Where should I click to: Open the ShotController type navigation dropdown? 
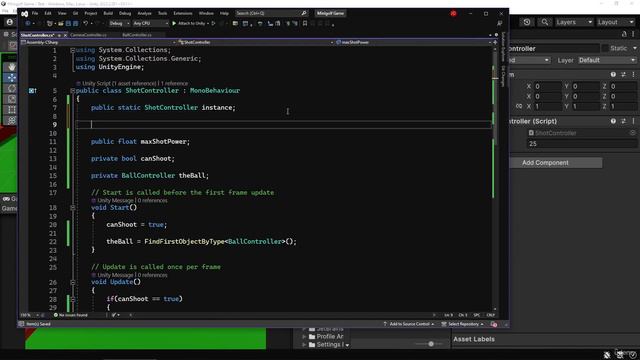point(255,42)
